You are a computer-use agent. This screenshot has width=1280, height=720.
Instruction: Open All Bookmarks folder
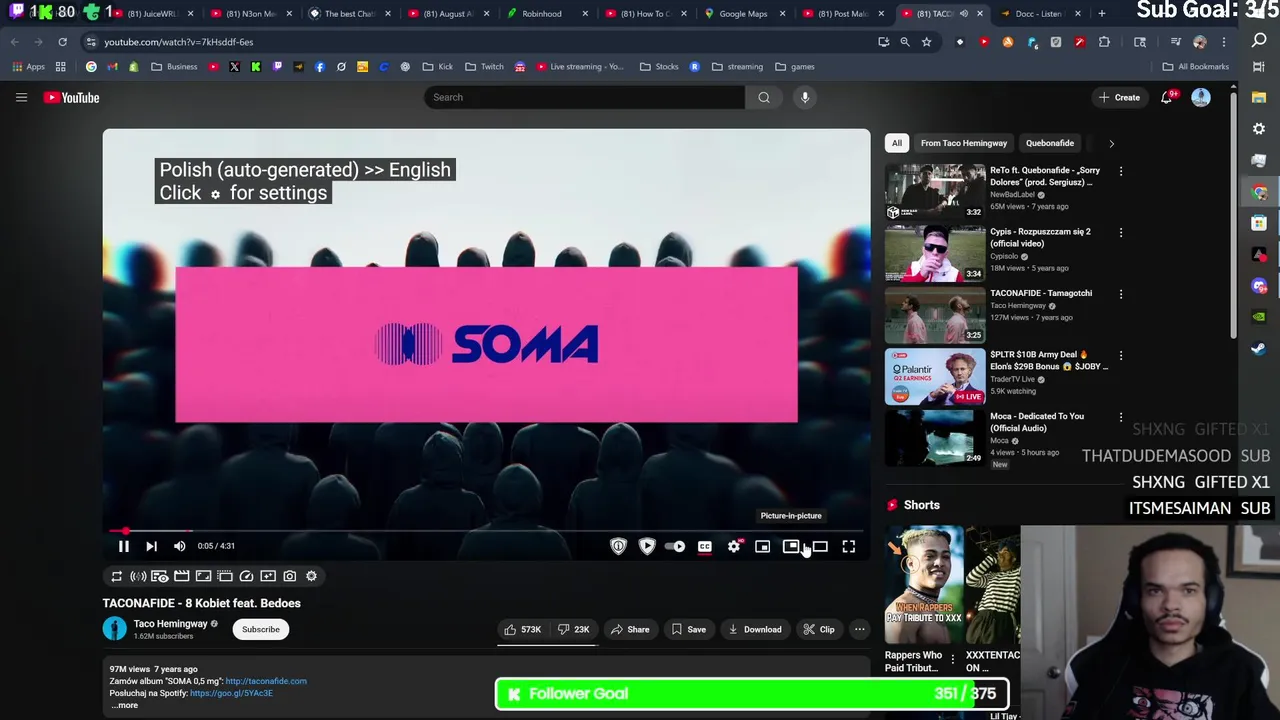point(1196,66)
